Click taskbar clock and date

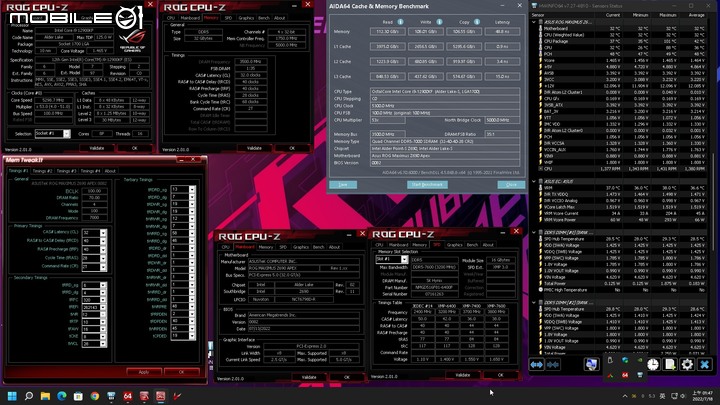pyautogui.click(x=703, y=396)
